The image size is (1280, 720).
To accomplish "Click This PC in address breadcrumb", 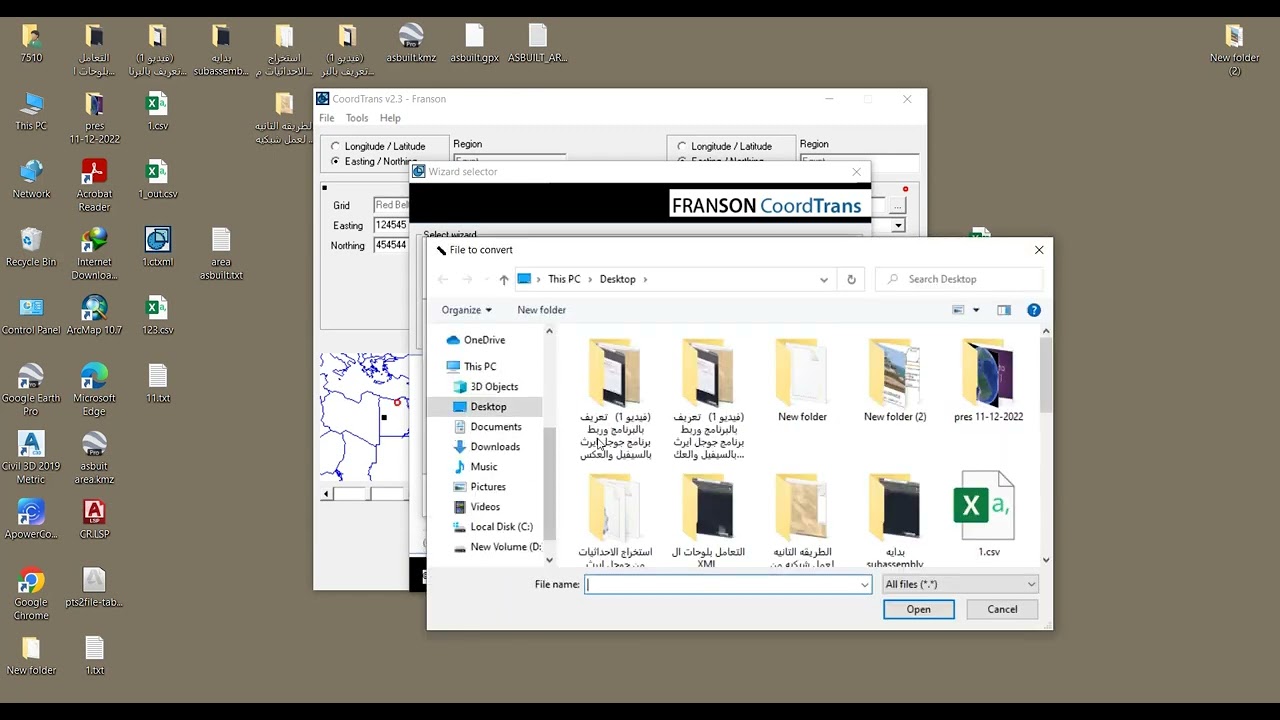I will 564,279.
